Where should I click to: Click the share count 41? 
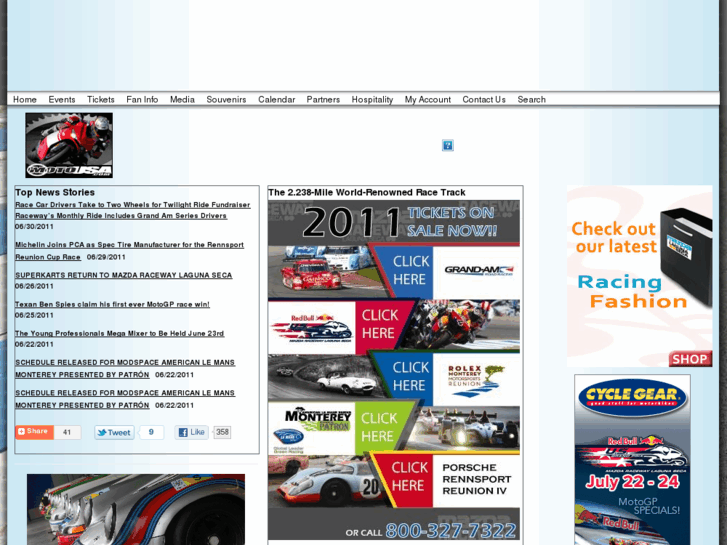[67, 432]
